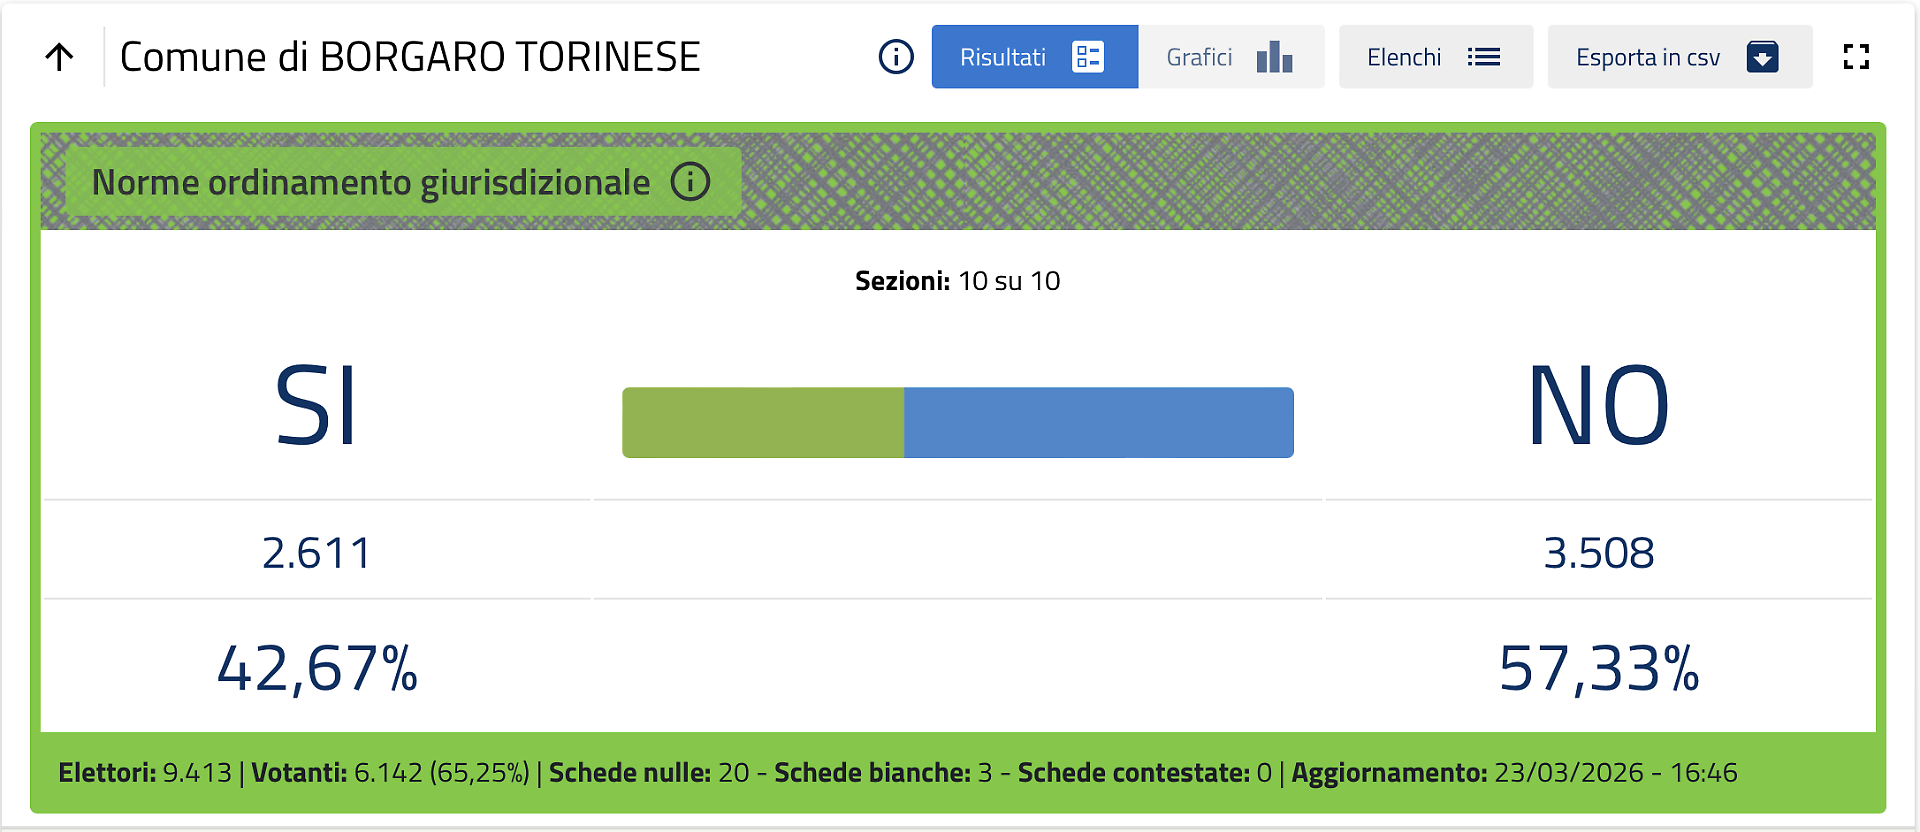Click the Esporta in csv download icon
The width and height of the screenshot is (1920, 832).
click(1762, 57)
